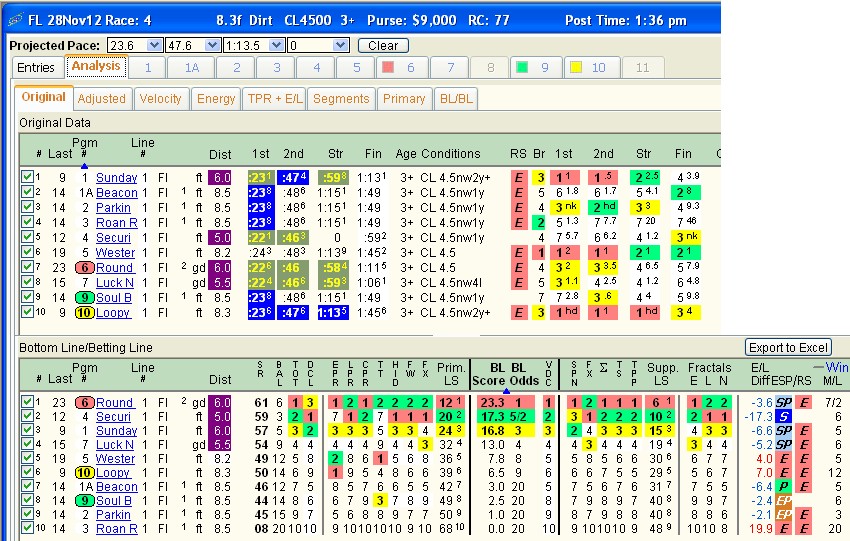Click the Clear button
The width and height of the screenshot is (850, 541).
tap(383, 46)
